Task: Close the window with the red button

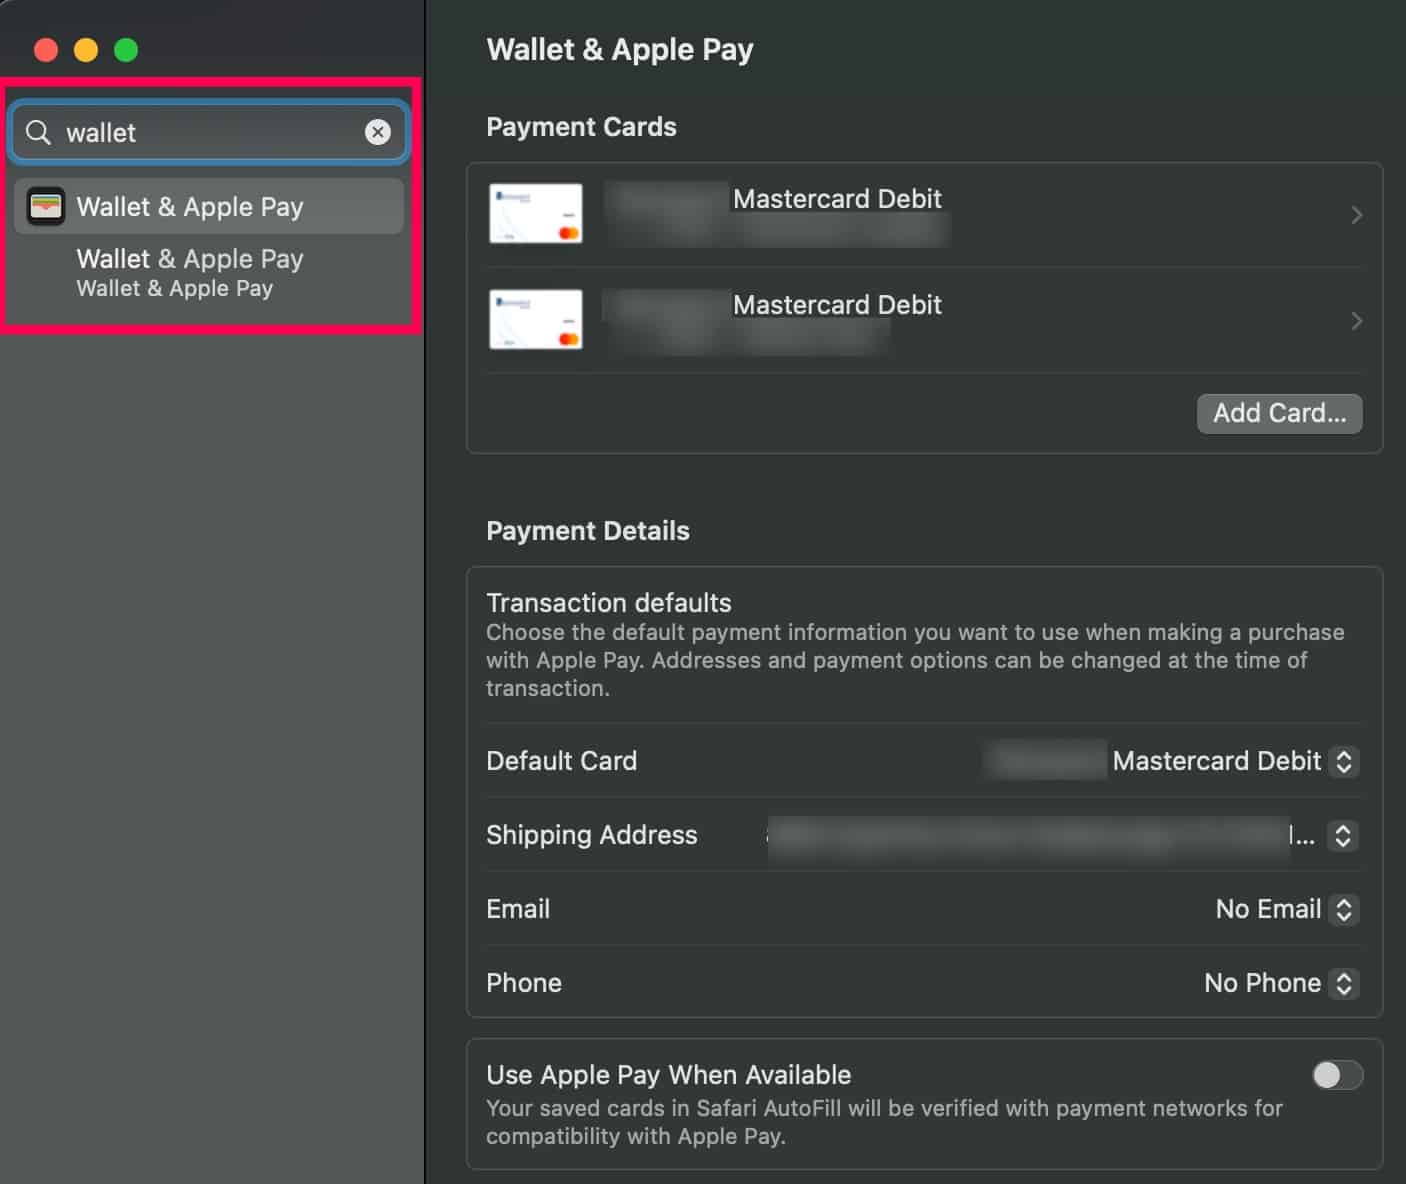Action: [46, 50]
